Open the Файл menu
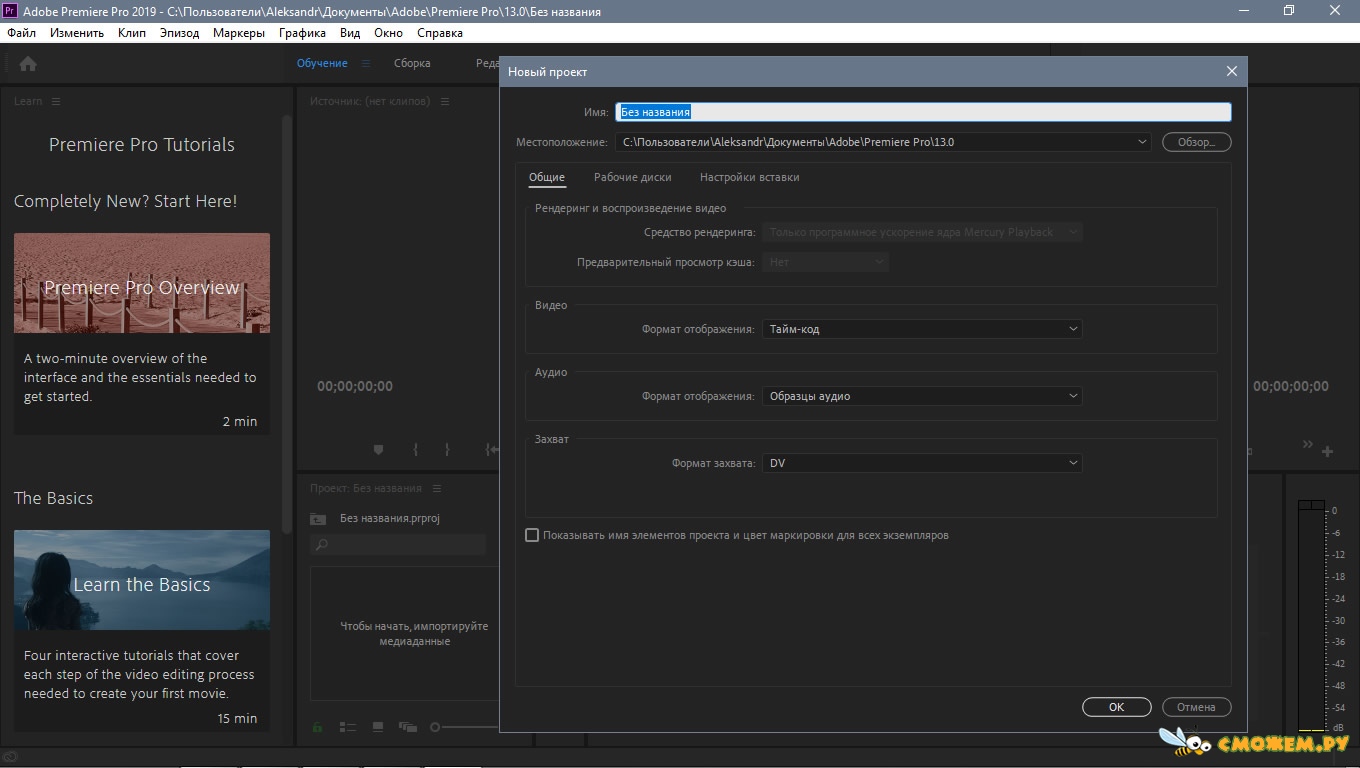This screenshot has width=1360, height=768. tap(21, 33)
